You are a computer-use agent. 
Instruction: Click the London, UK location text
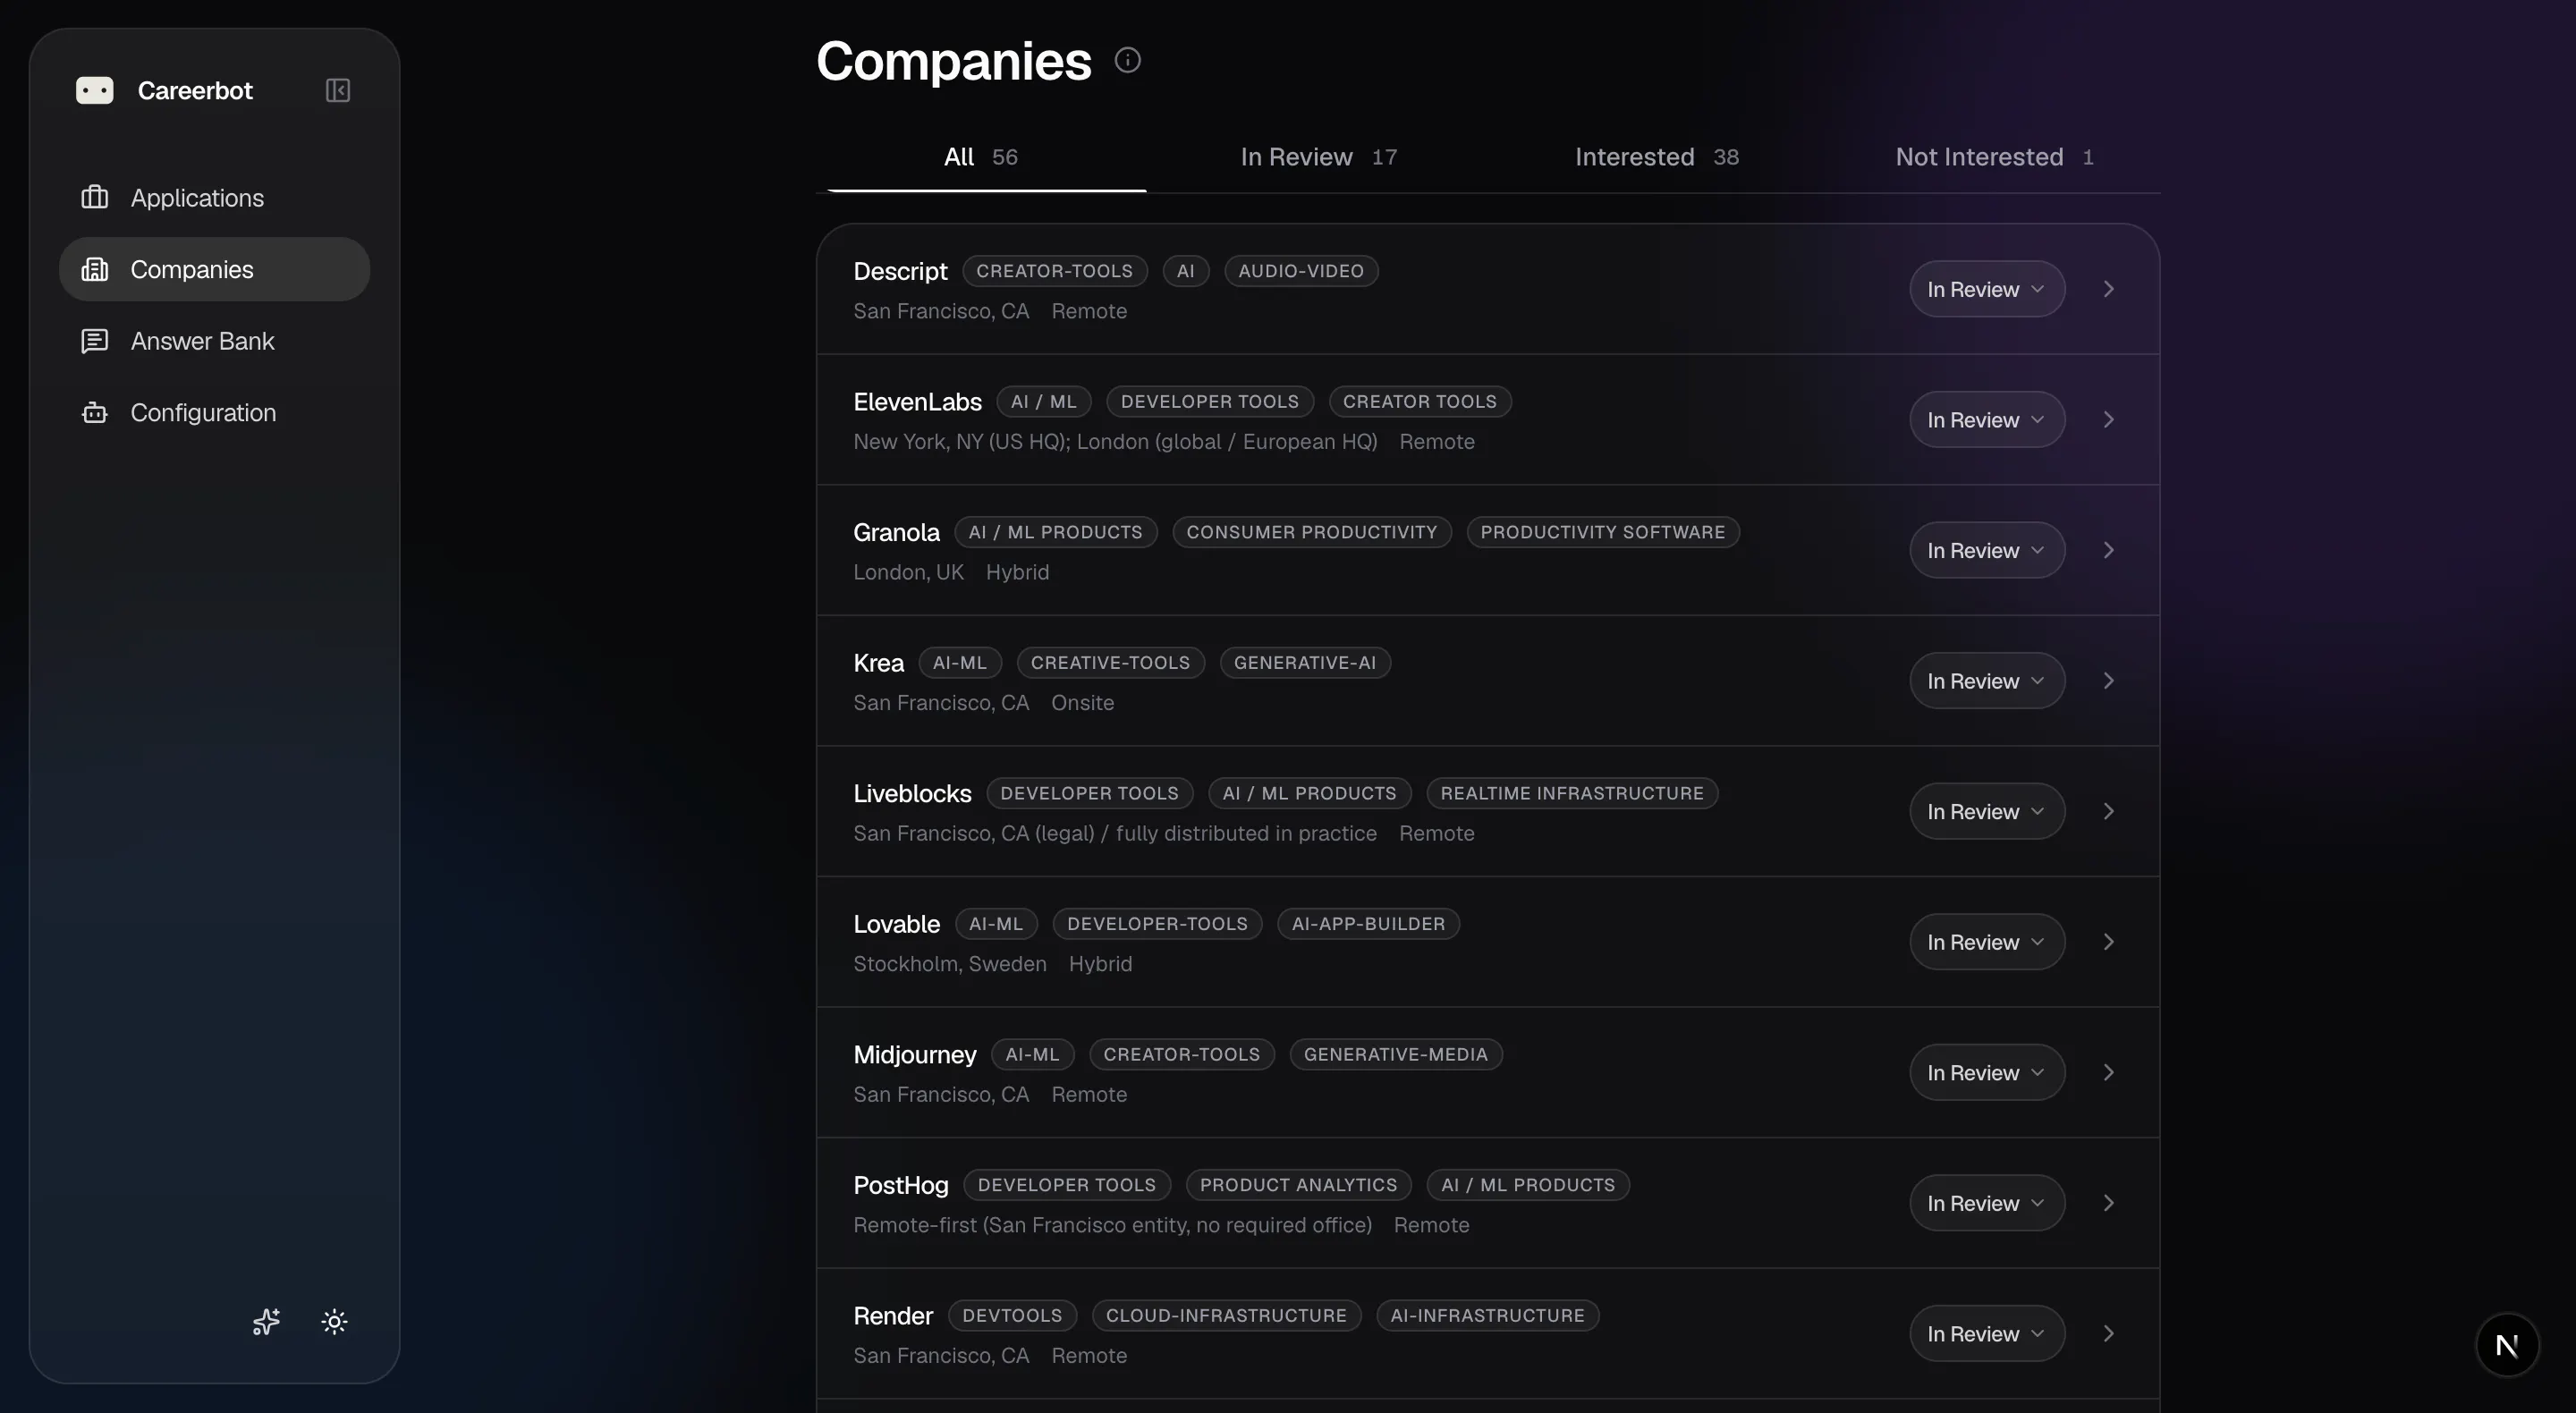click(908, 572)
